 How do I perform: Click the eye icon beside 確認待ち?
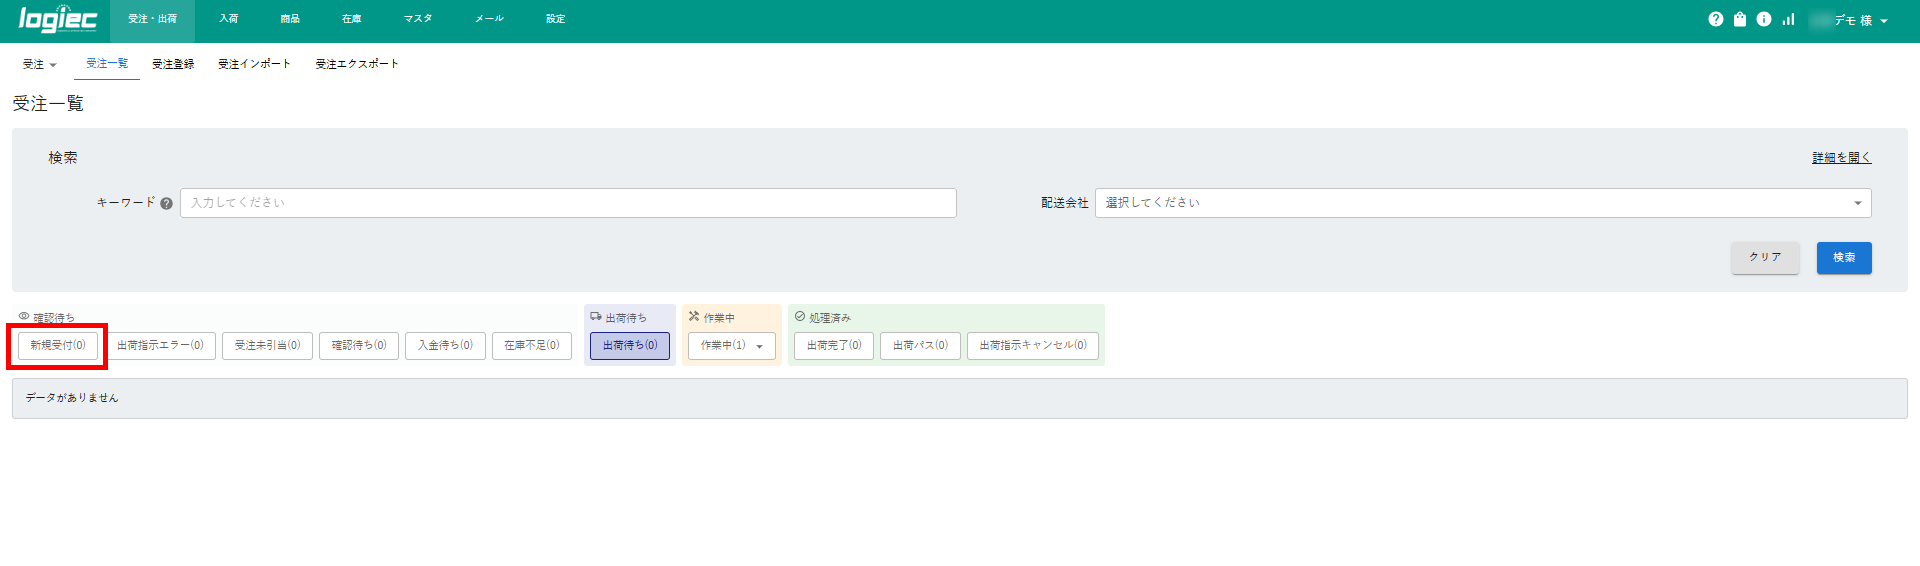(24, 317)
